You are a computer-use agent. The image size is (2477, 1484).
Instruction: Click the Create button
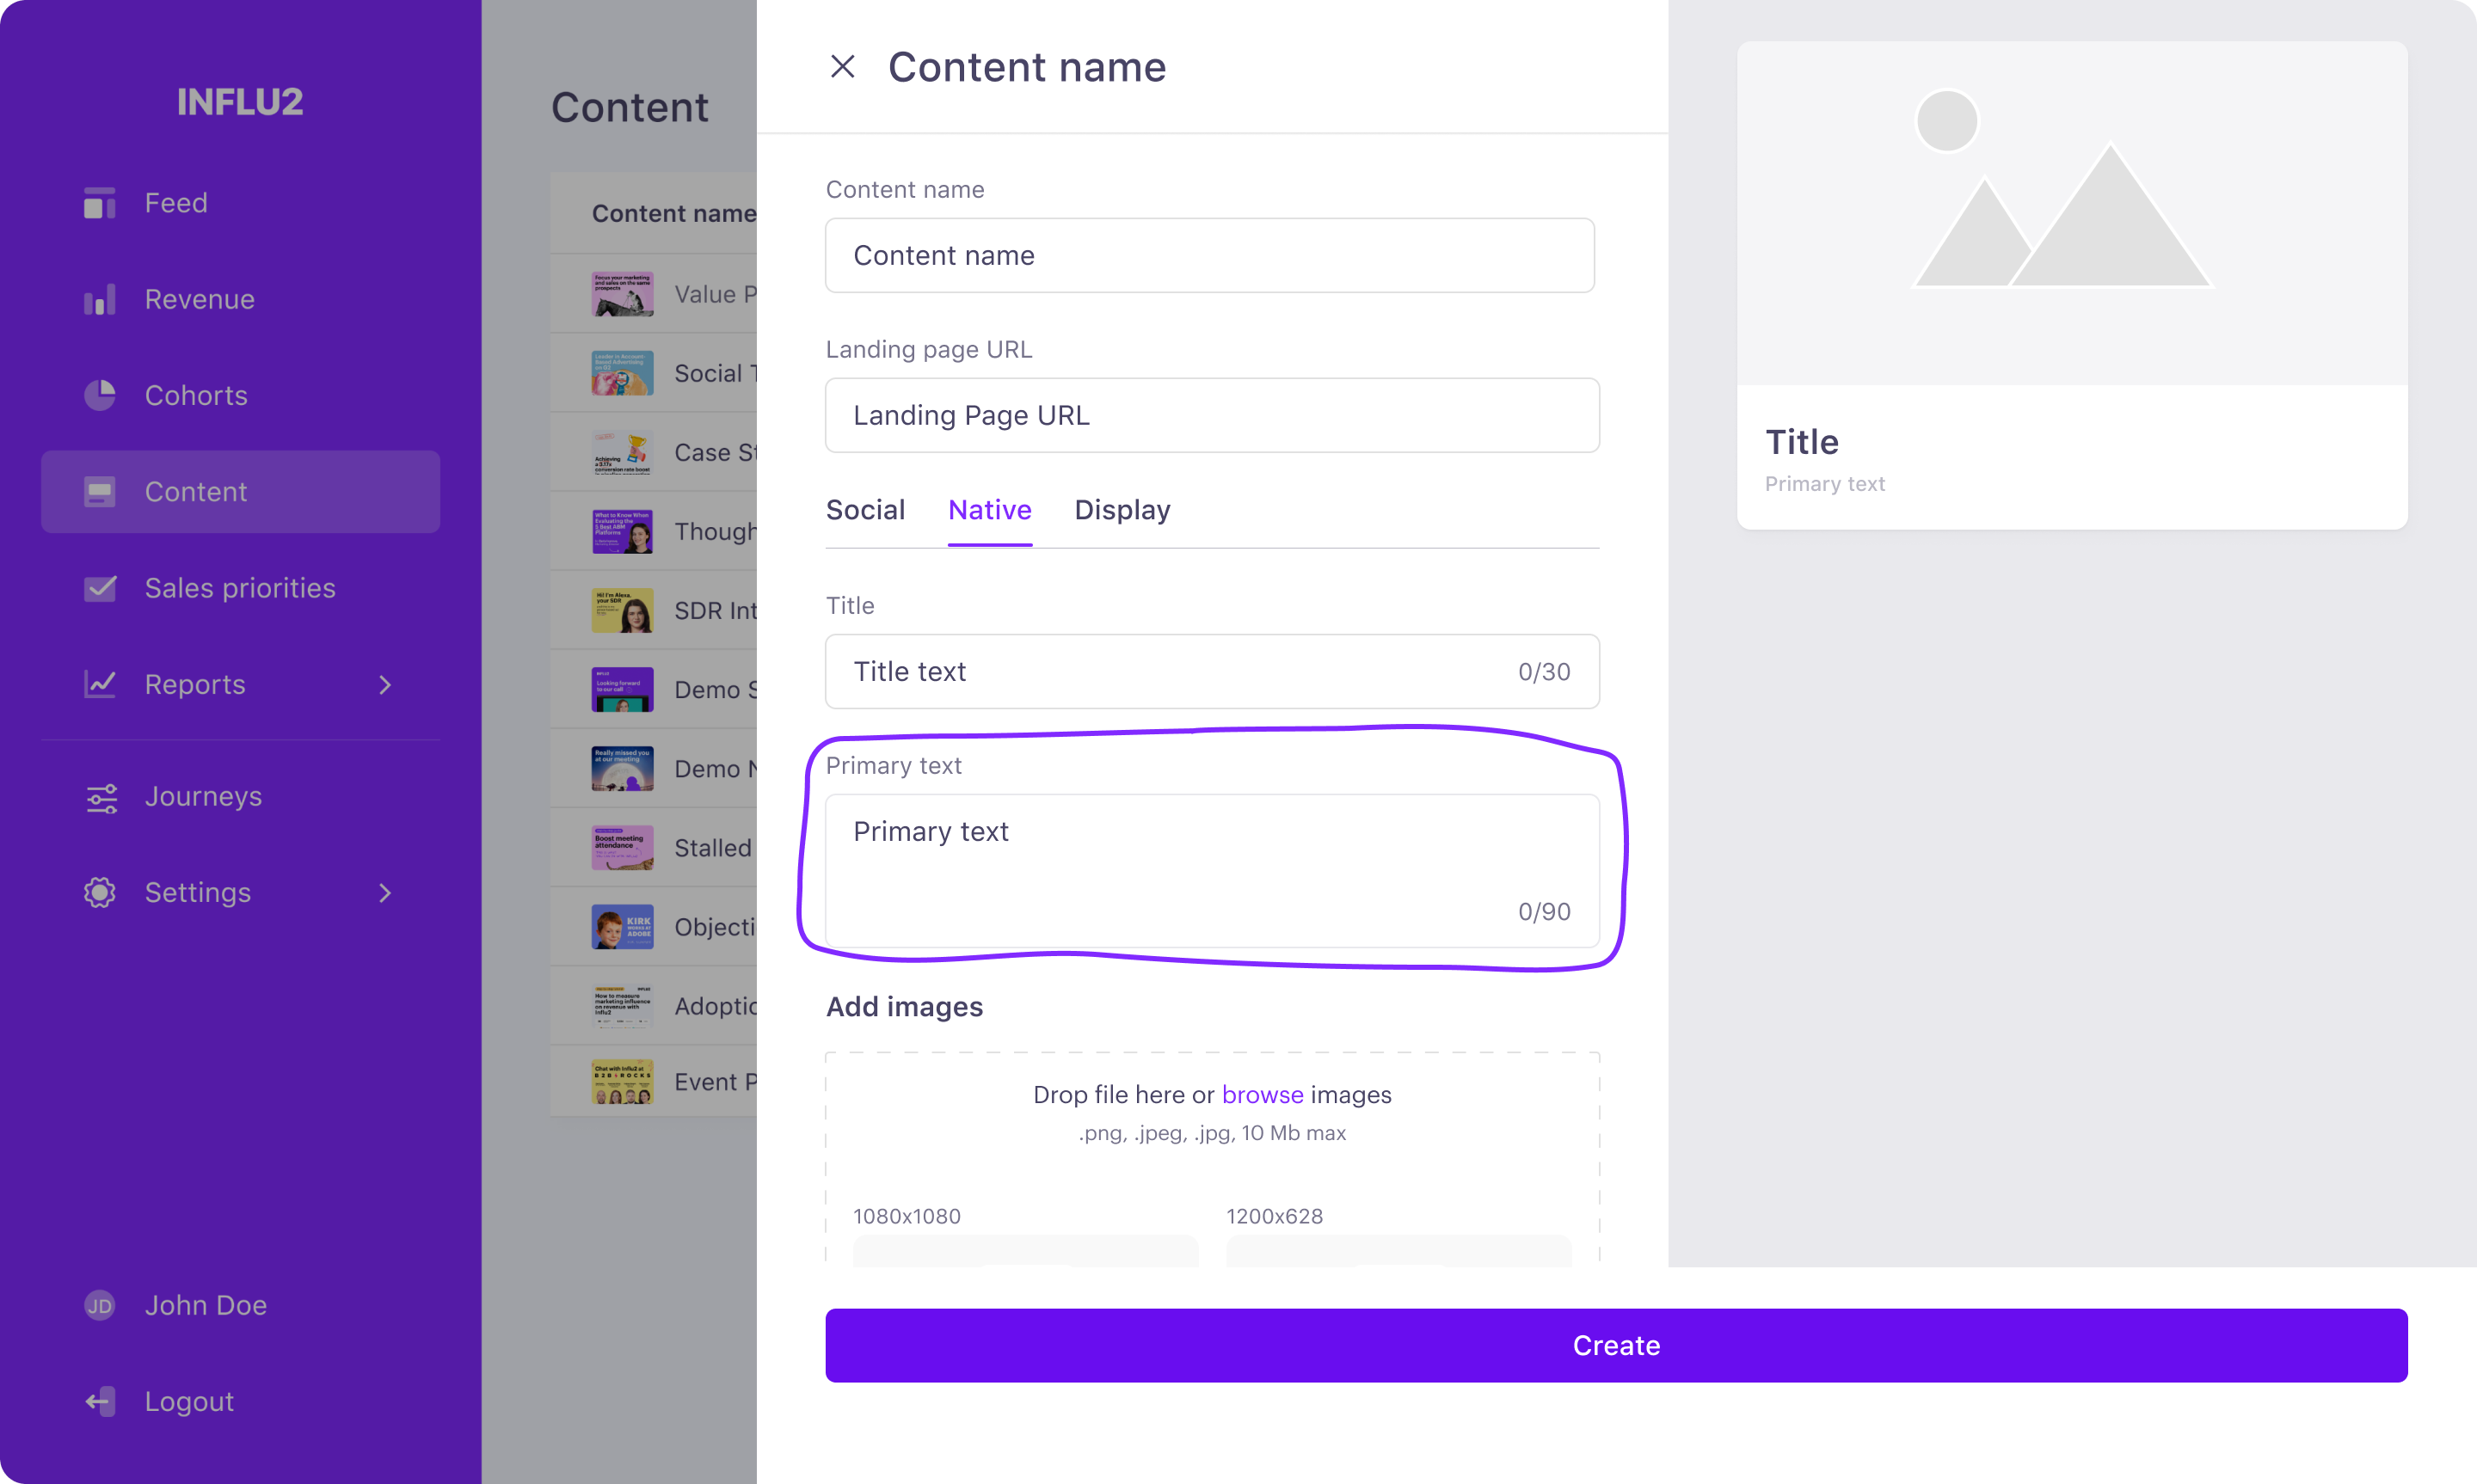tap(1616, 1345)
